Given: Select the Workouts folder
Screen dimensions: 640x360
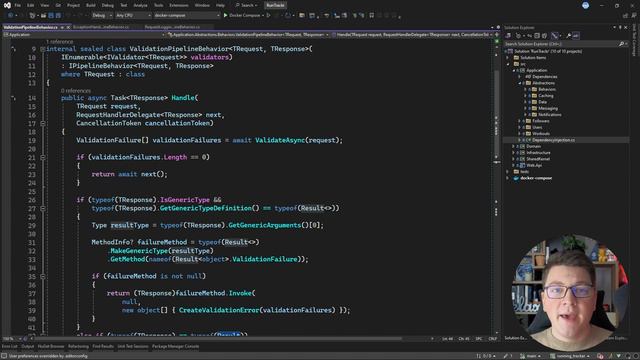Looking at the screenshot, I should pos(541,134).
